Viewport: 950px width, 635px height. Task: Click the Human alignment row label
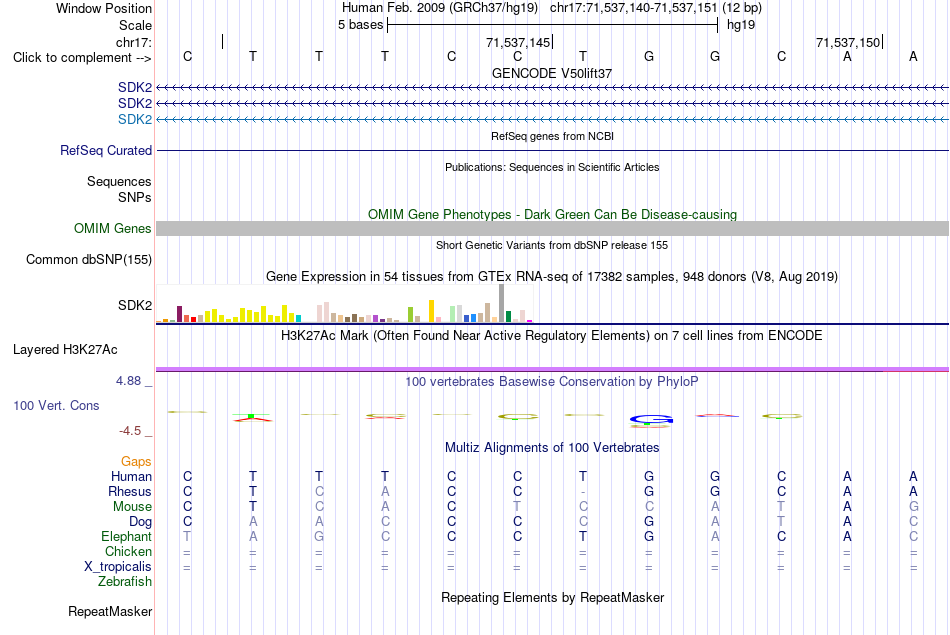point(131,477)
